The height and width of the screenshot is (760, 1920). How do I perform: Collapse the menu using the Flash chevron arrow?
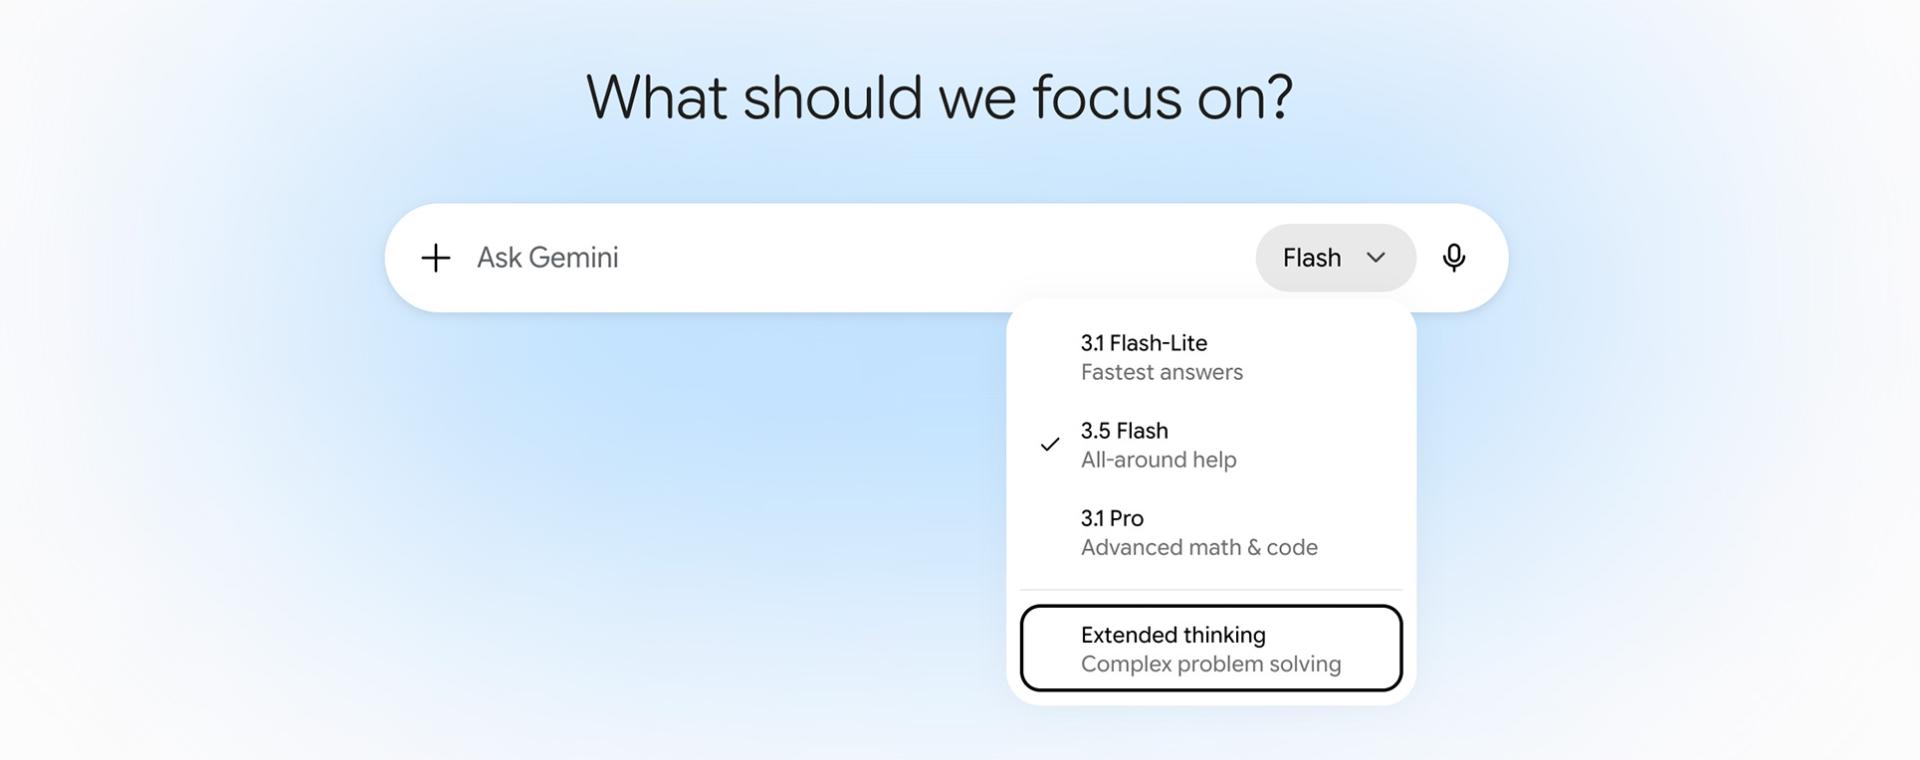tap(1376, 258)
